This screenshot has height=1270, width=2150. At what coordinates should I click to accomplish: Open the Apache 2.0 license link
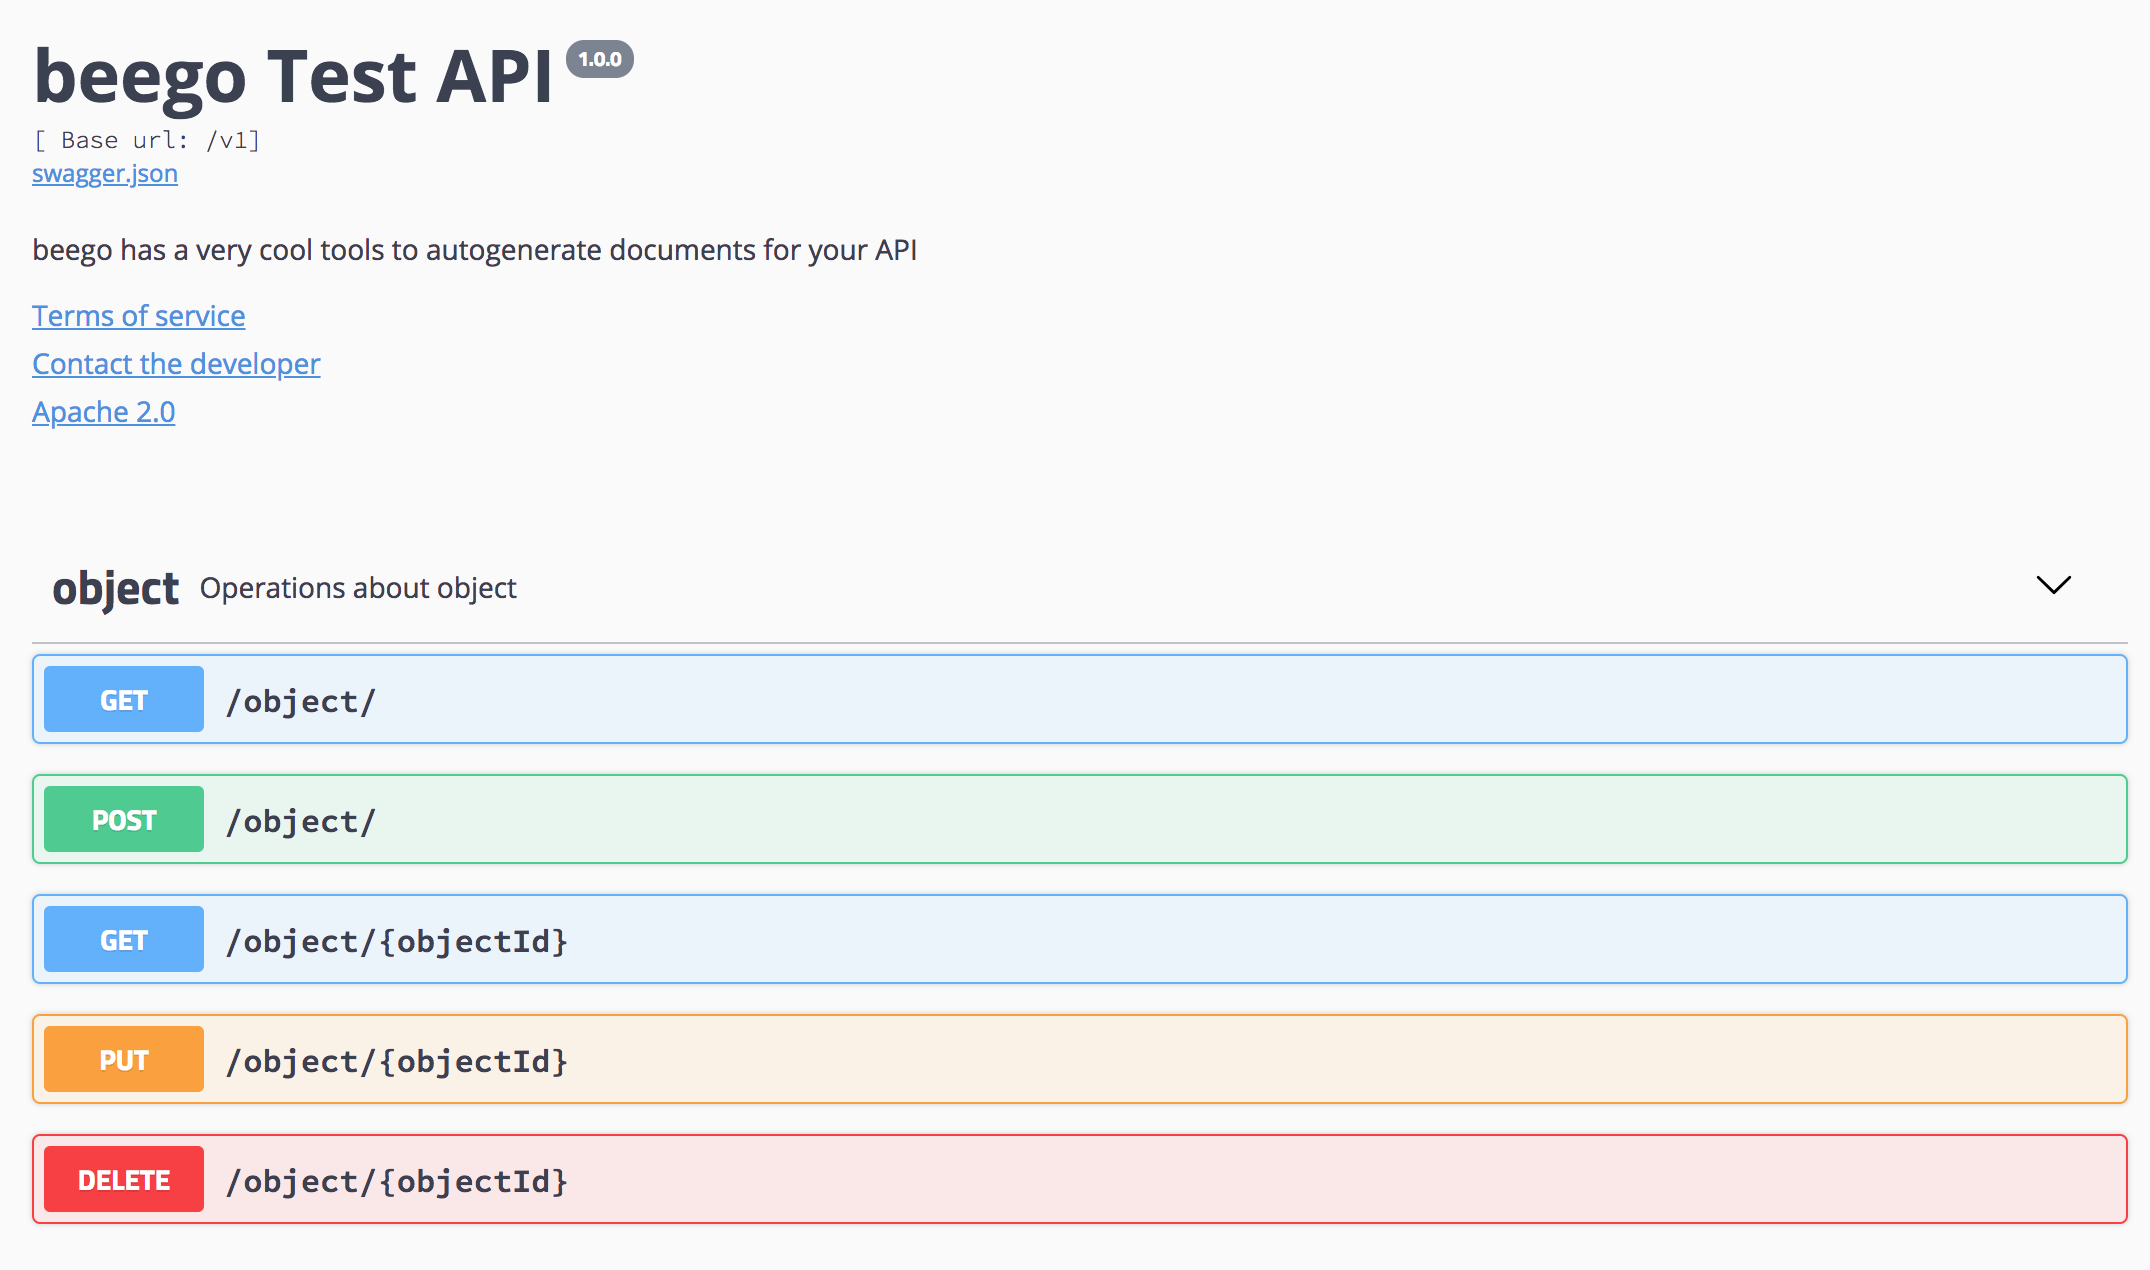(104, 412)
